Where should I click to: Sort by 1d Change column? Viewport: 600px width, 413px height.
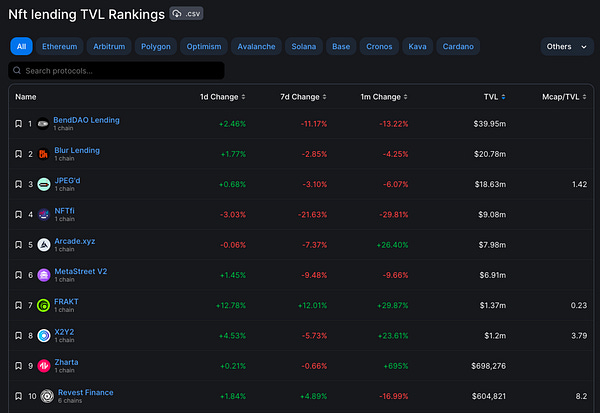click(x=223, y=97)
